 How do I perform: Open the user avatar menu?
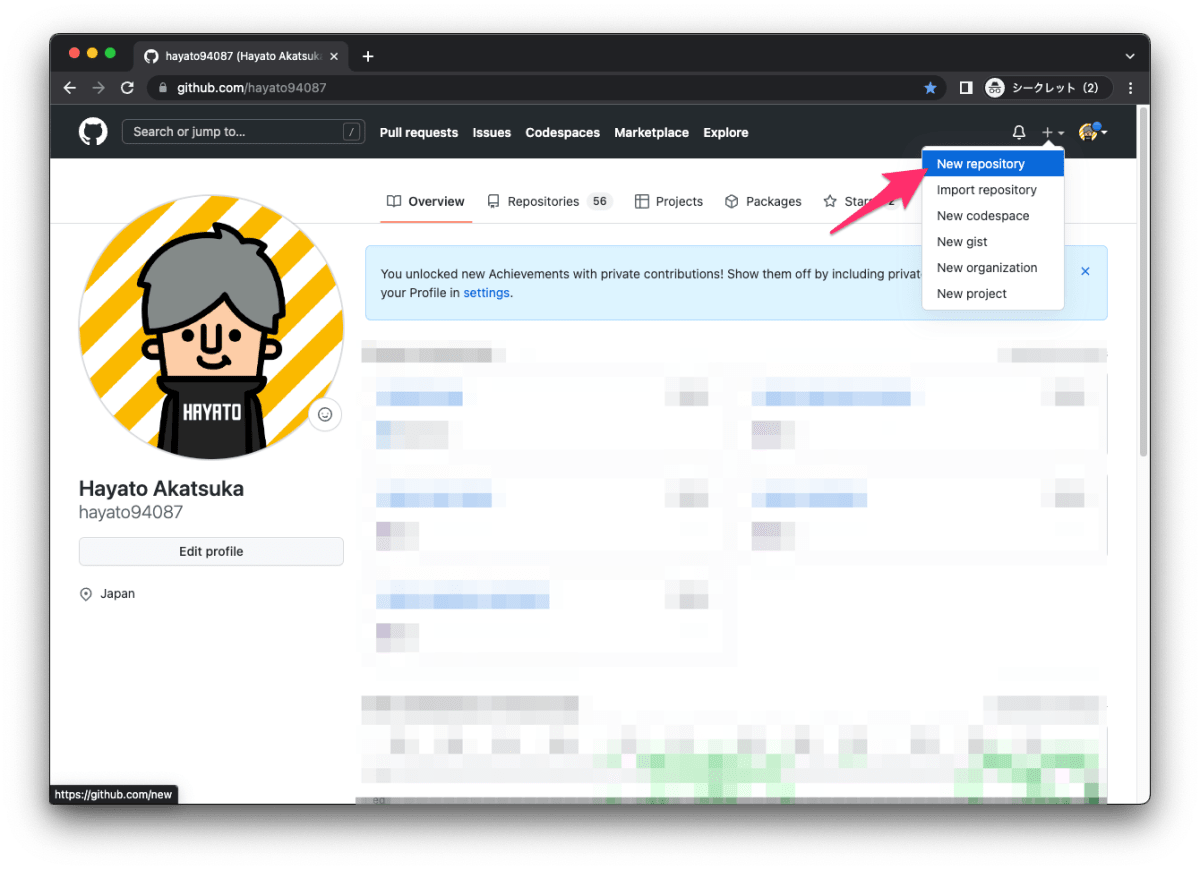click(1092, 132)
